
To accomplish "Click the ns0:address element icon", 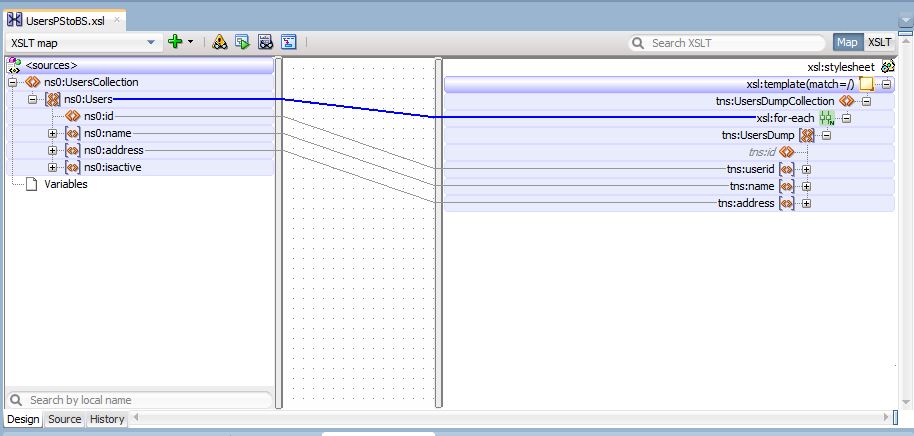I will click(73, 150).
